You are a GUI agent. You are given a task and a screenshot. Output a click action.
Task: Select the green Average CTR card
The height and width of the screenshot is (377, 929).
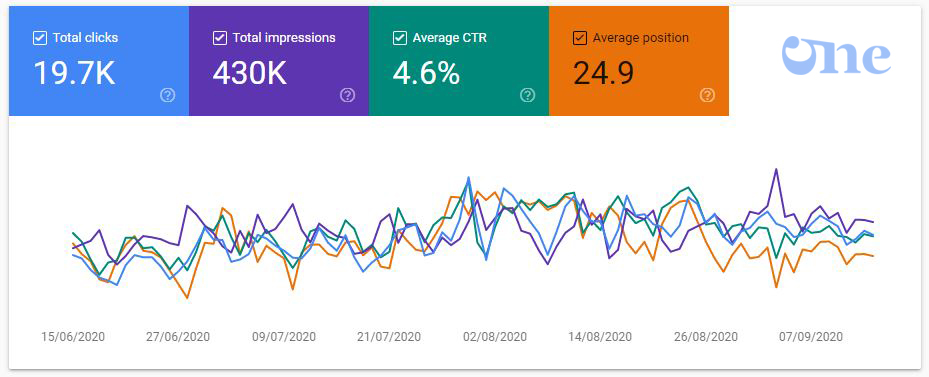pyautogui.click(x=459, y=61)
